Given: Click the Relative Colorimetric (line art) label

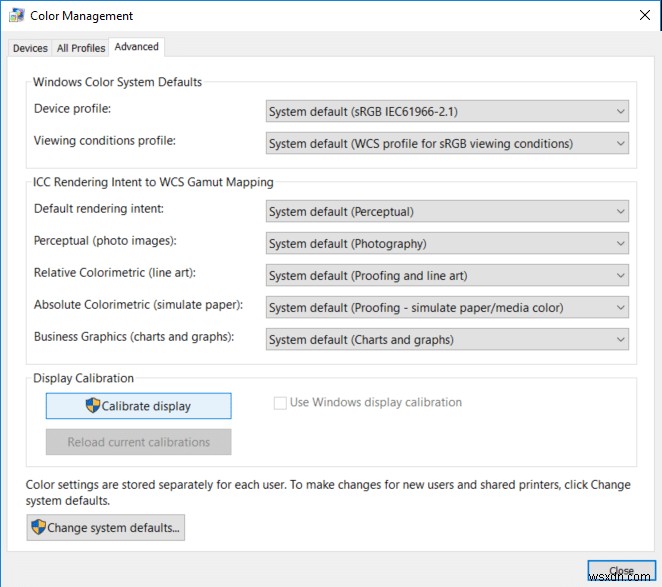Looking at the screenshot, I should pyautogui.click(x=115, y=273).
